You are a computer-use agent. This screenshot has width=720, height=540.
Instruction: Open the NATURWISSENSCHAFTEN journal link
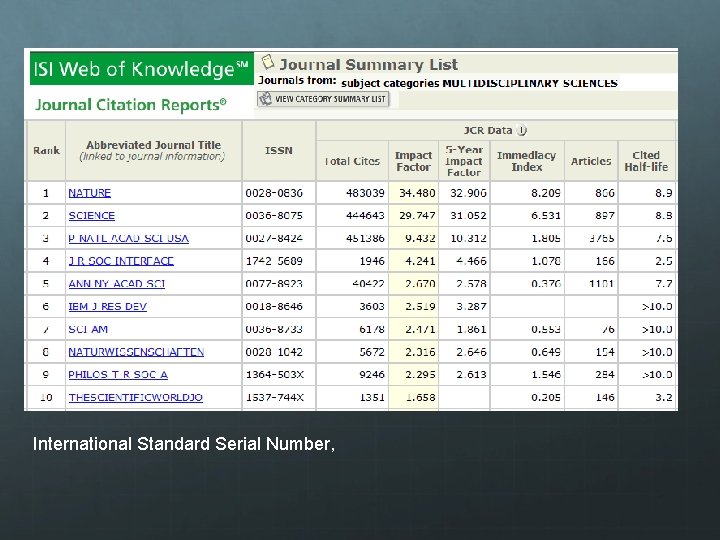136,352
